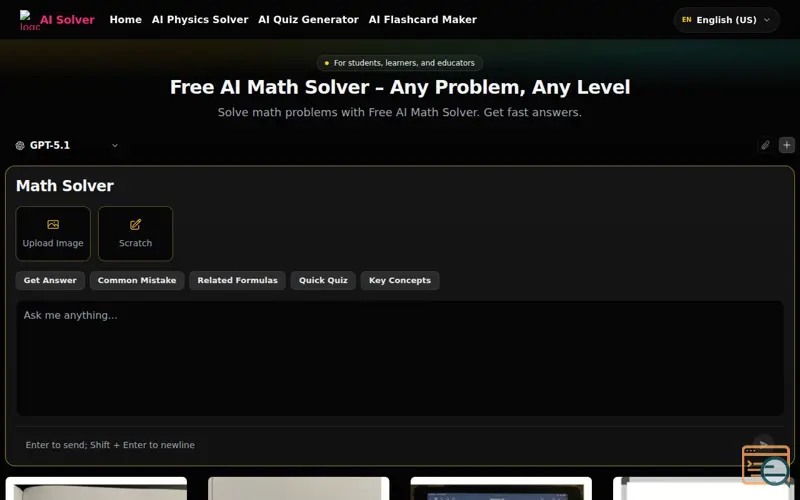Click the AI Solver logo image
This screenshot has width=800, height=500.
click(30, 20)
